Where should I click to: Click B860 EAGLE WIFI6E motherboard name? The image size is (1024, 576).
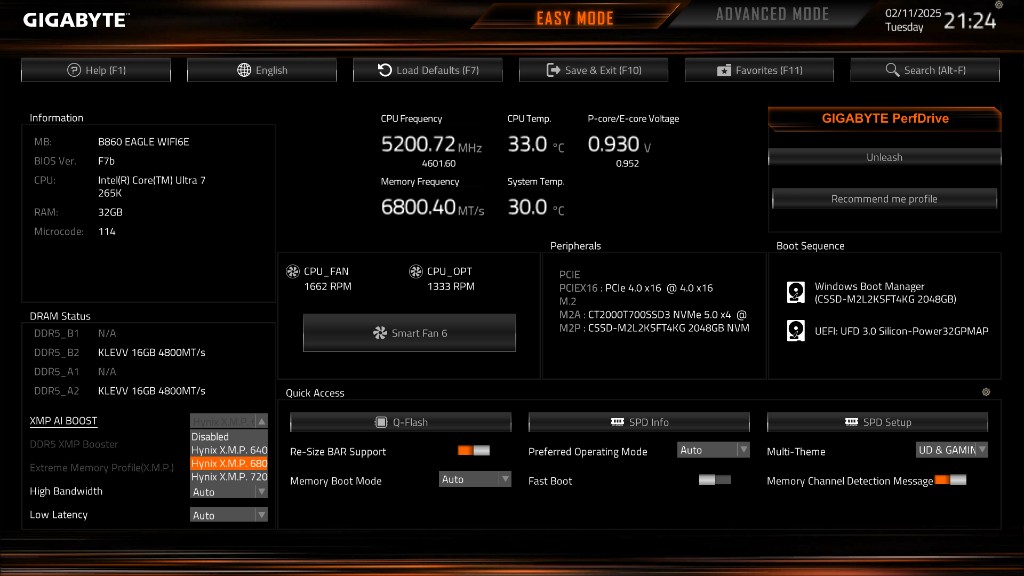[144, 142]
